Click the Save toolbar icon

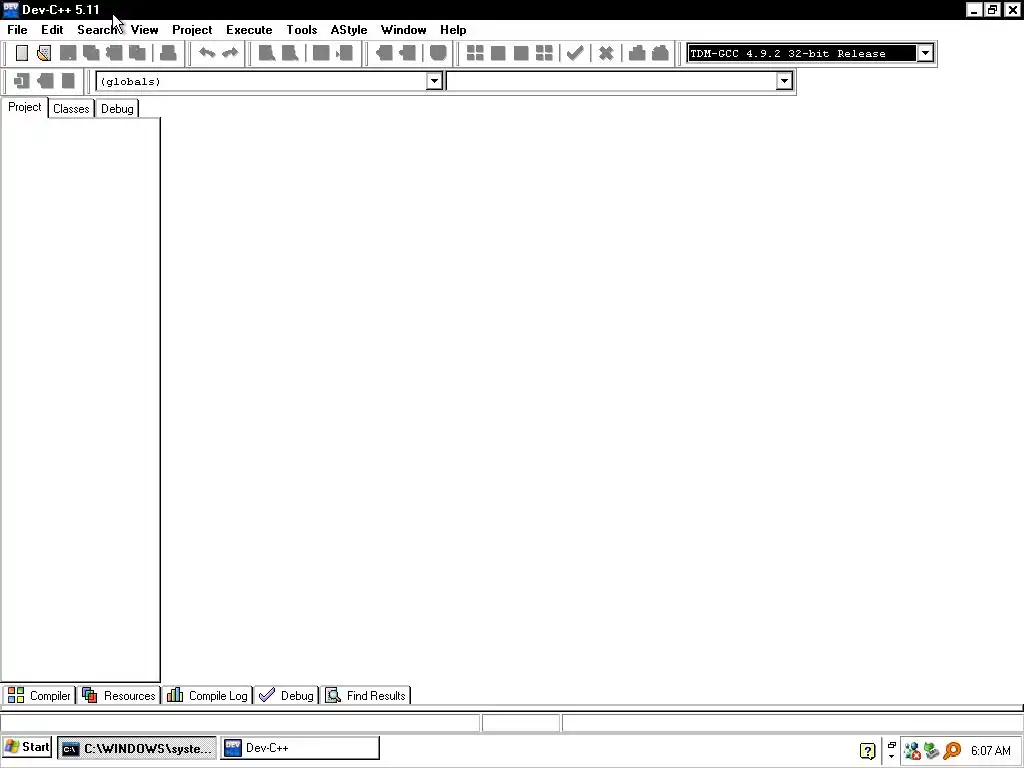pos(68,53)
